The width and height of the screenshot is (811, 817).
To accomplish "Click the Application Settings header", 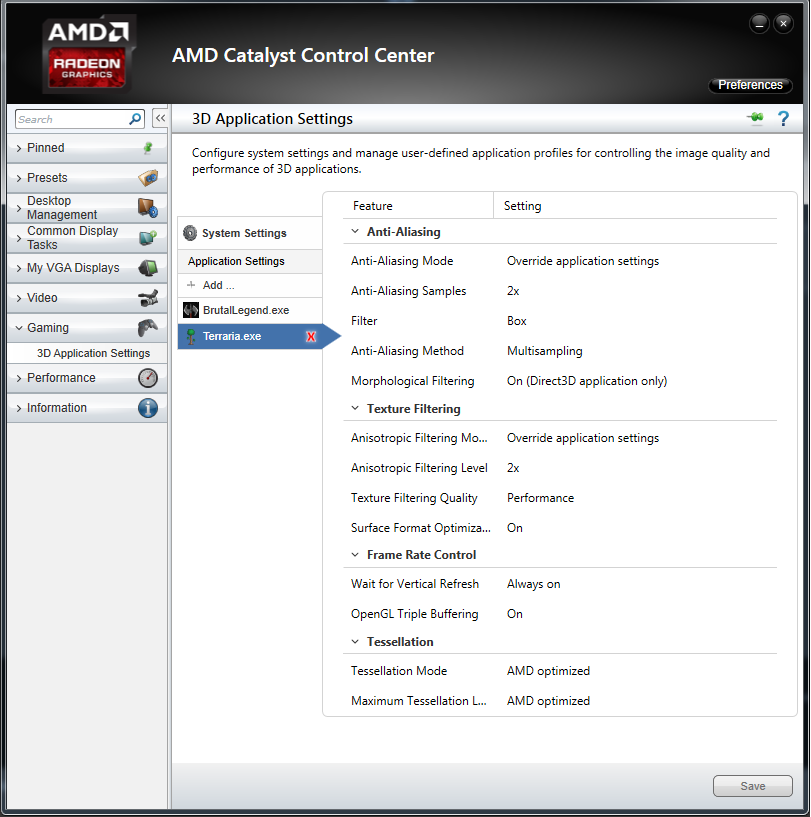I will 250,261.
